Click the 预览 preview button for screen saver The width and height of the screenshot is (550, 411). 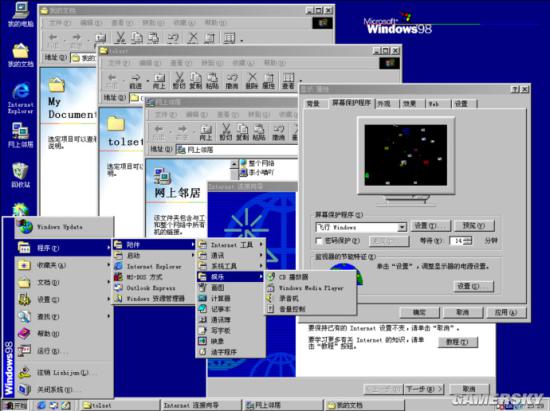pos(474,226)
